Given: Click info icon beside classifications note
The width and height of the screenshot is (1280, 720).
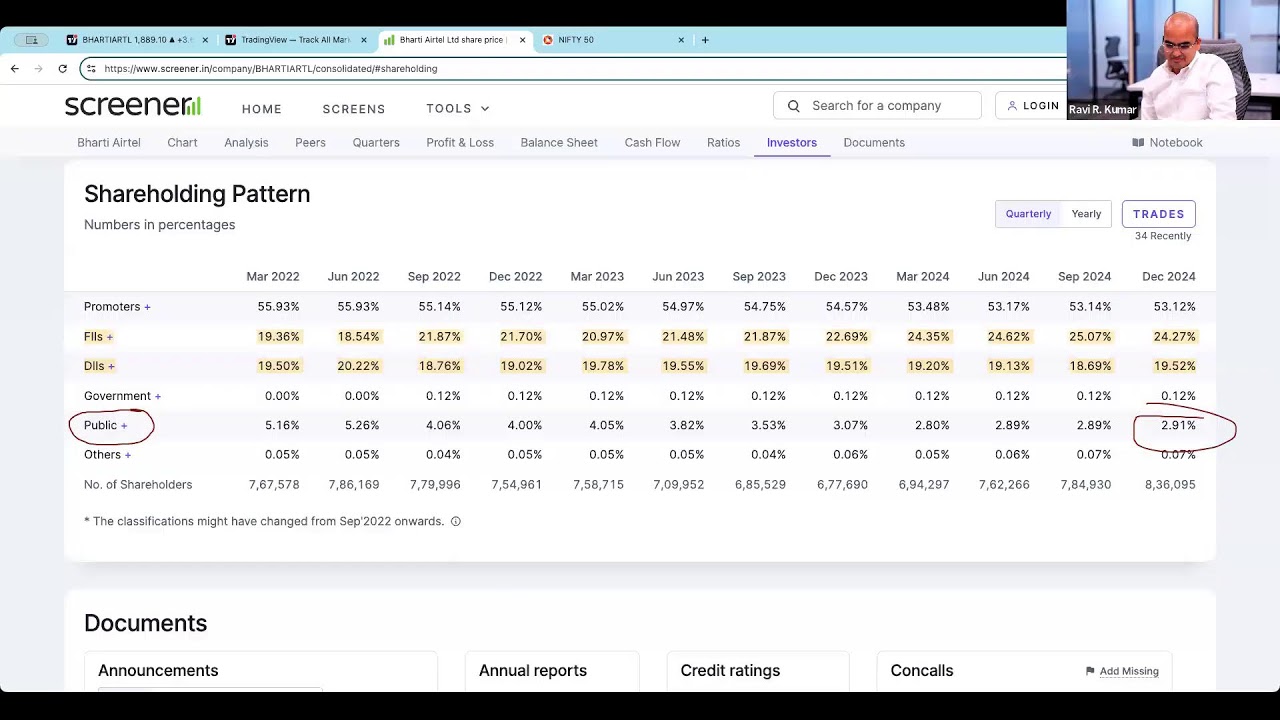Looking at the screenshot, I should 455,521.
